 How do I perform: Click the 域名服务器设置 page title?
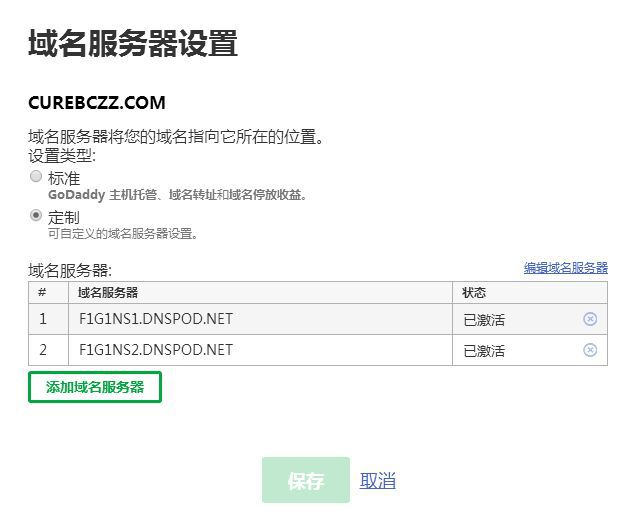pyautogui.click(x=133, y=44)
